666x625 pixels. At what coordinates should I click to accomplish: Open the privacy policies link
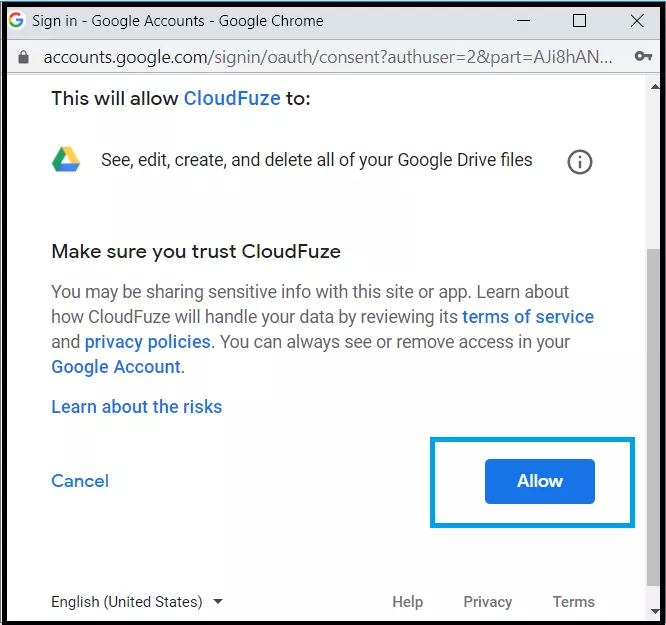click(148, 342)
